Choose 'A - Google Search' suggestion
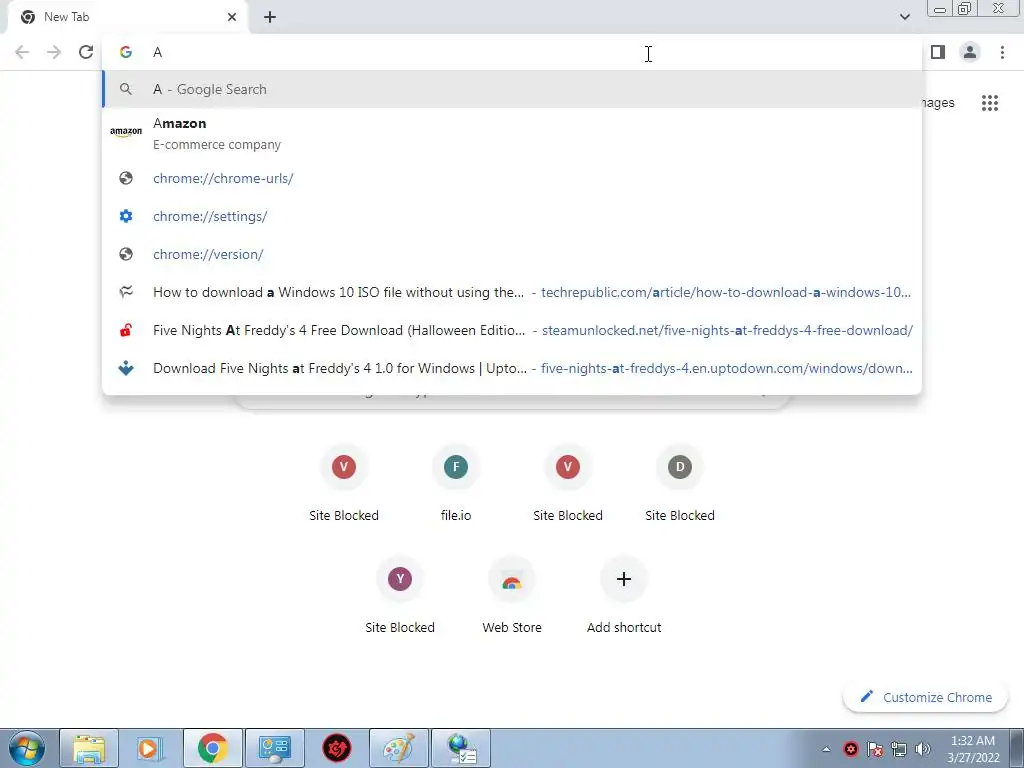The image size is (1024, 768). [512, 89]
